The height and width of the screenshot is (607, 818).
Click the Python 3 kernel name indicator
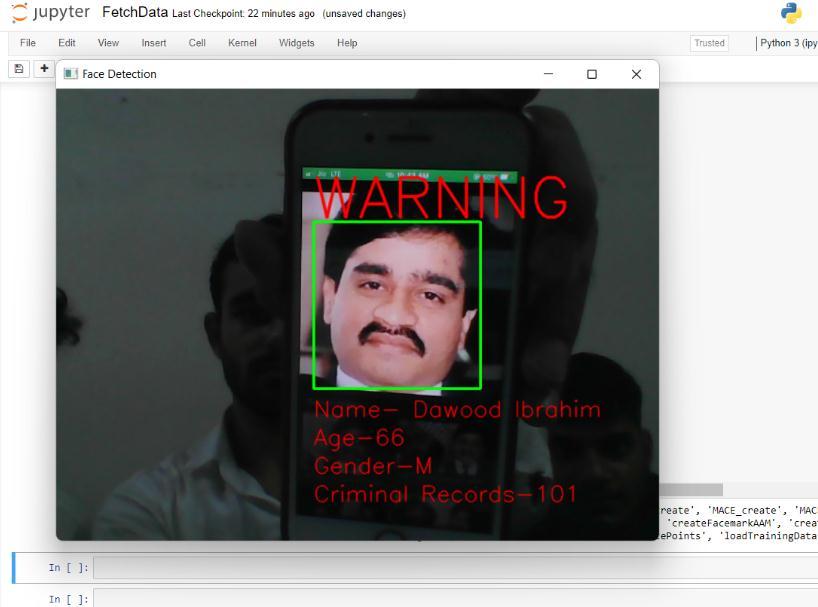click(788, 43)
